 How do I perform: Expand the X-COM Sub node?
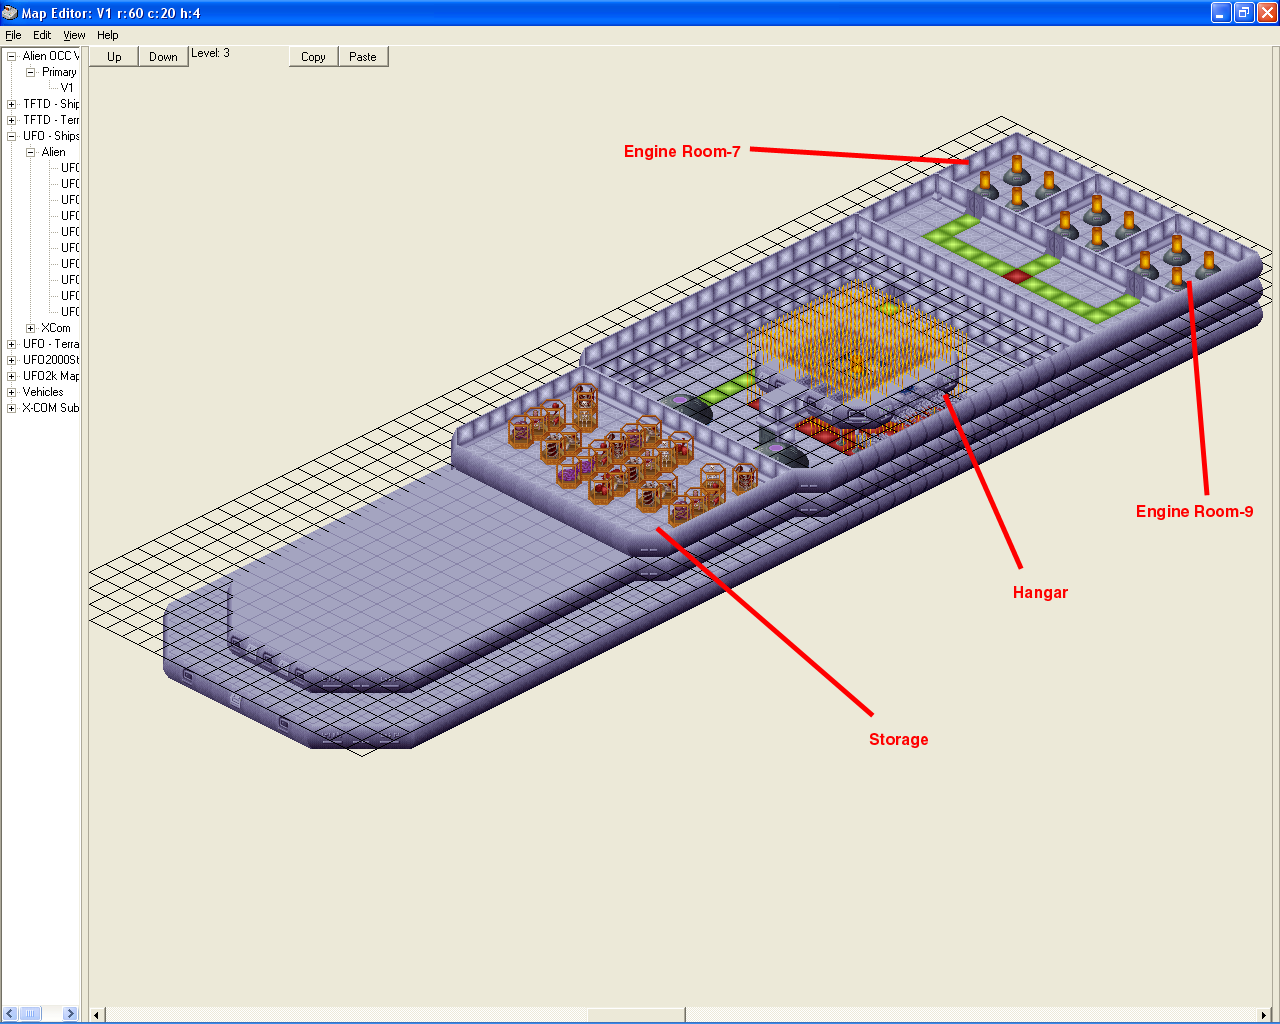point(12,408)
